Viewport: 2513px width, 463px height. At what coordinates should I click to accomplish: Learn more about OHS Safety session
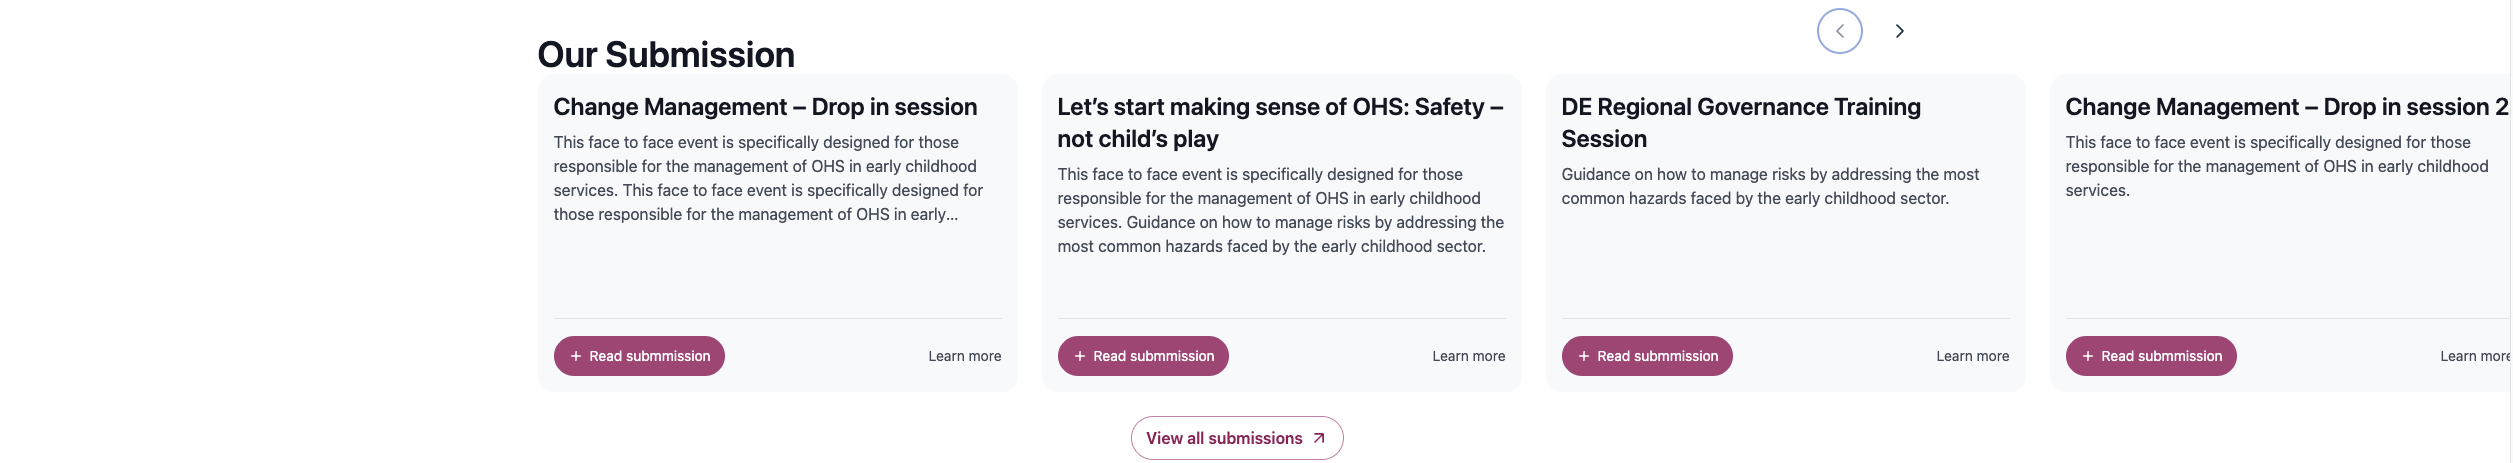pos(1468,356)
